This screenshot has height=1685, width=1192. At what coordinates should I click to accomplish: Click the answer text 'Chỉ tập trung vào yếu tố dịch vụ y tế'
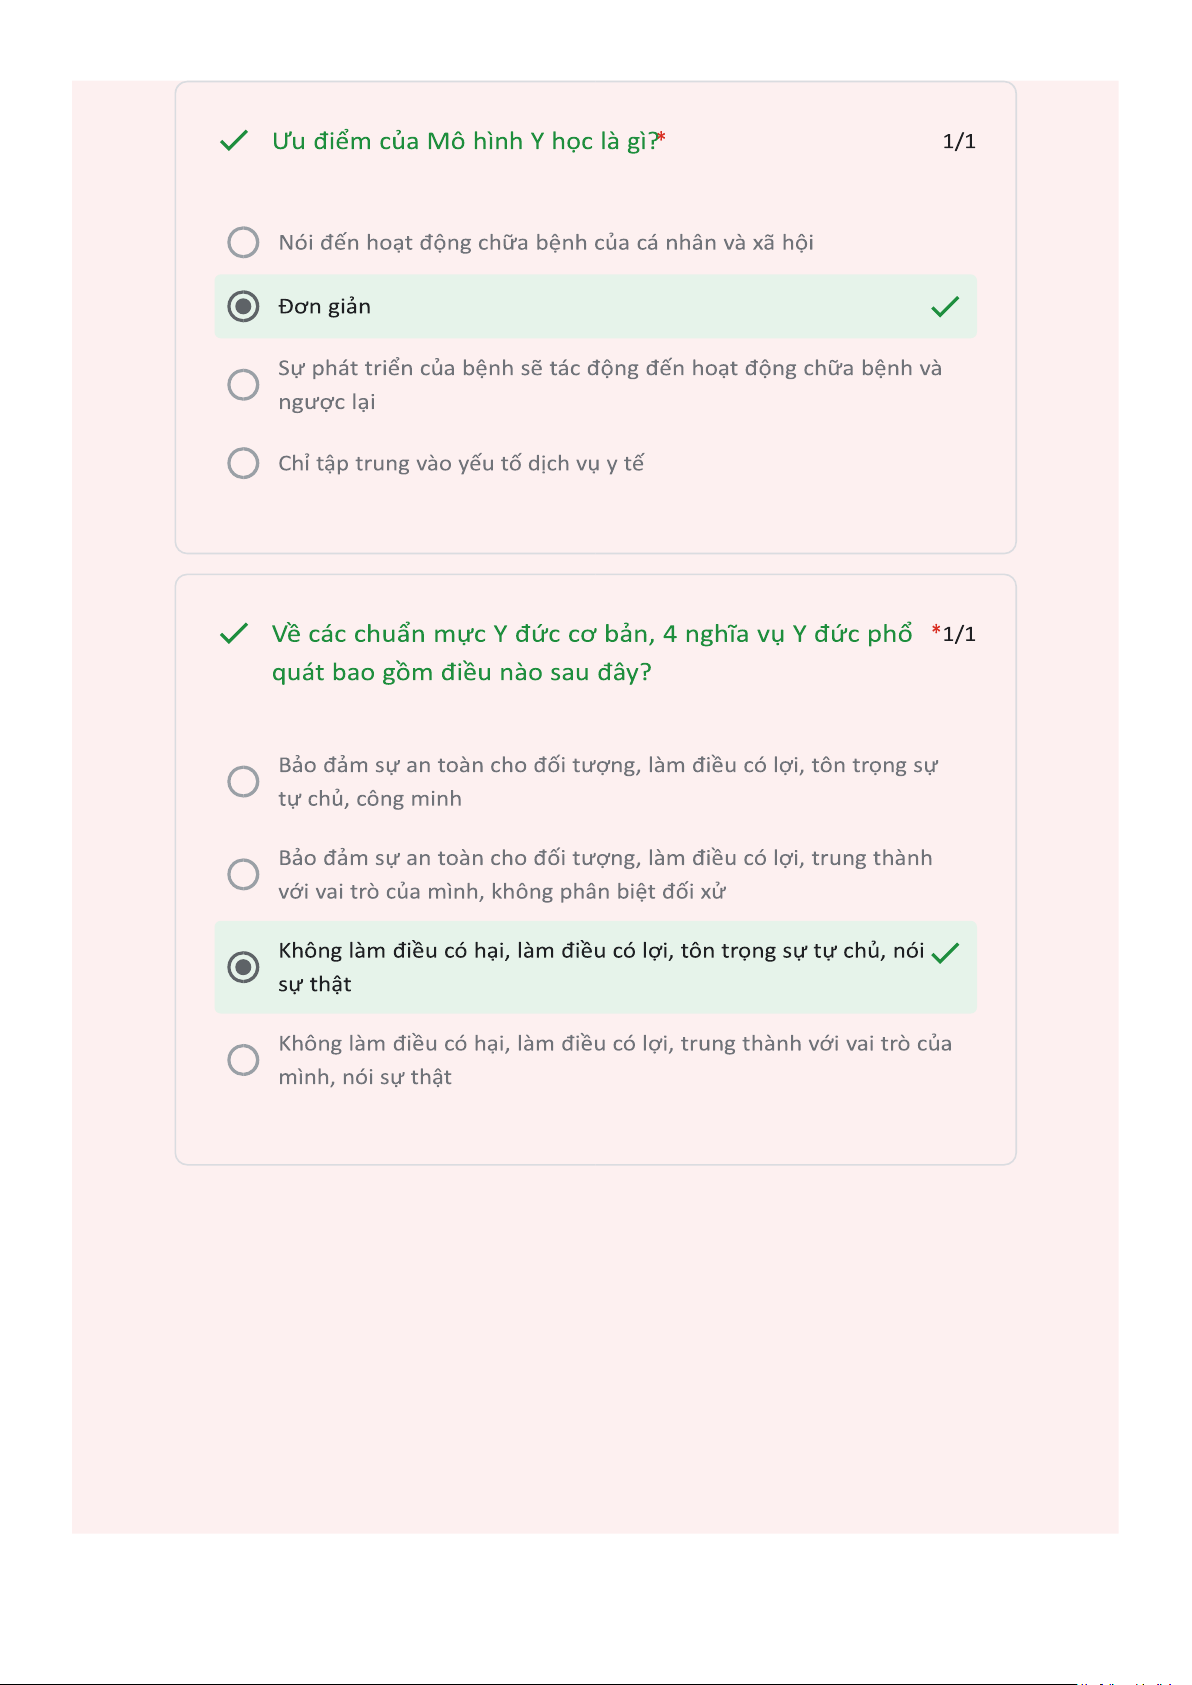point(461,463)
